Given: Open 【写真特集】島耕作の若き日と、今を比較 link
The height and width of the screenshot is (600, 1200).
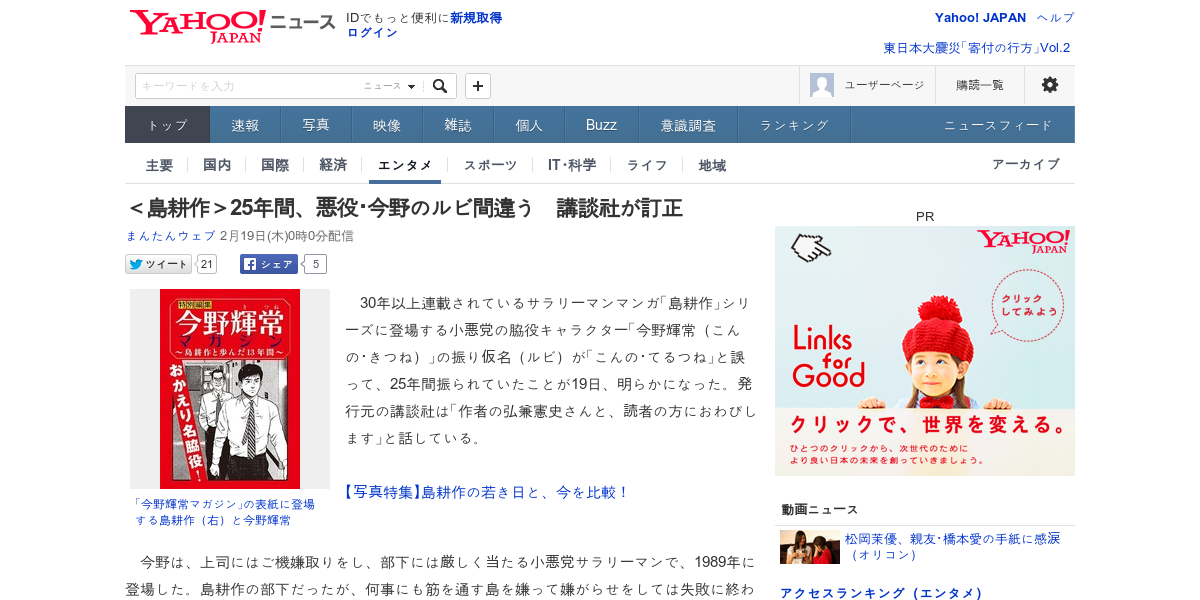Looking at the screenshot, I should coord(487,492).
